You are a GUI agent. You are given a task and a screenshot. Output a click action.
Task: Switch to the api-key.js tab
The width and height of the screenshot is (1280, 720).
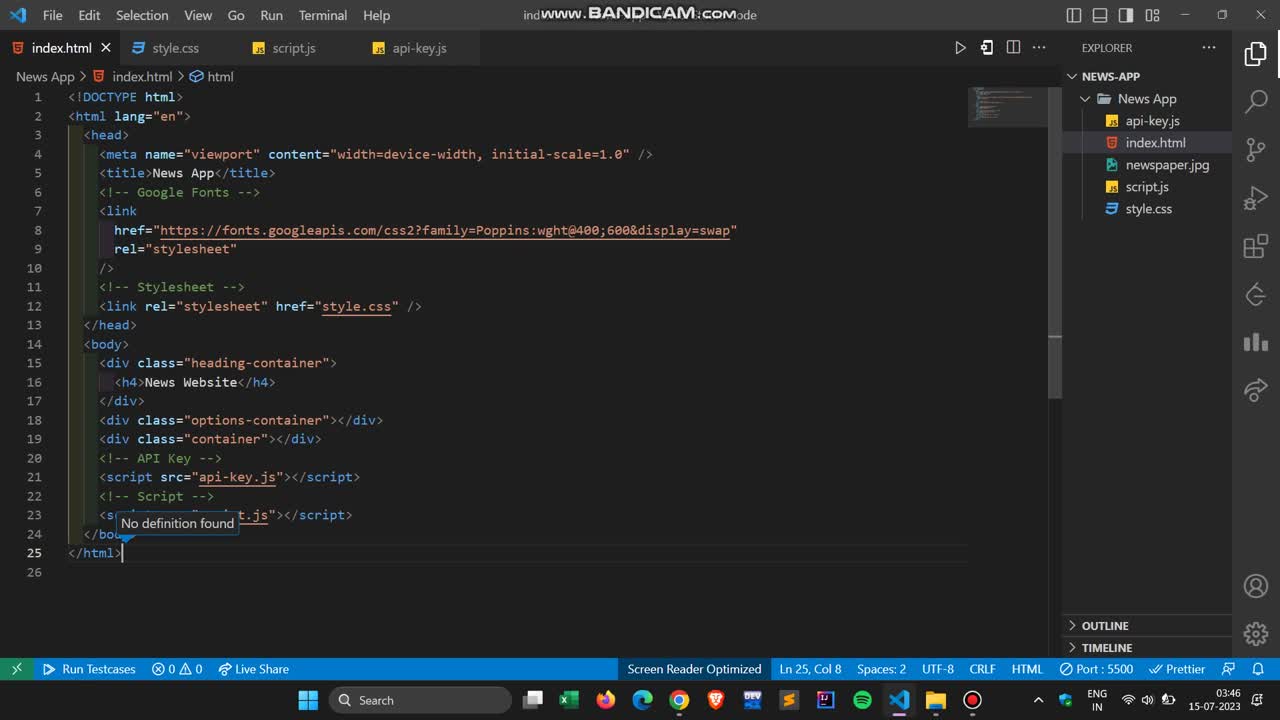coord(419,48)
